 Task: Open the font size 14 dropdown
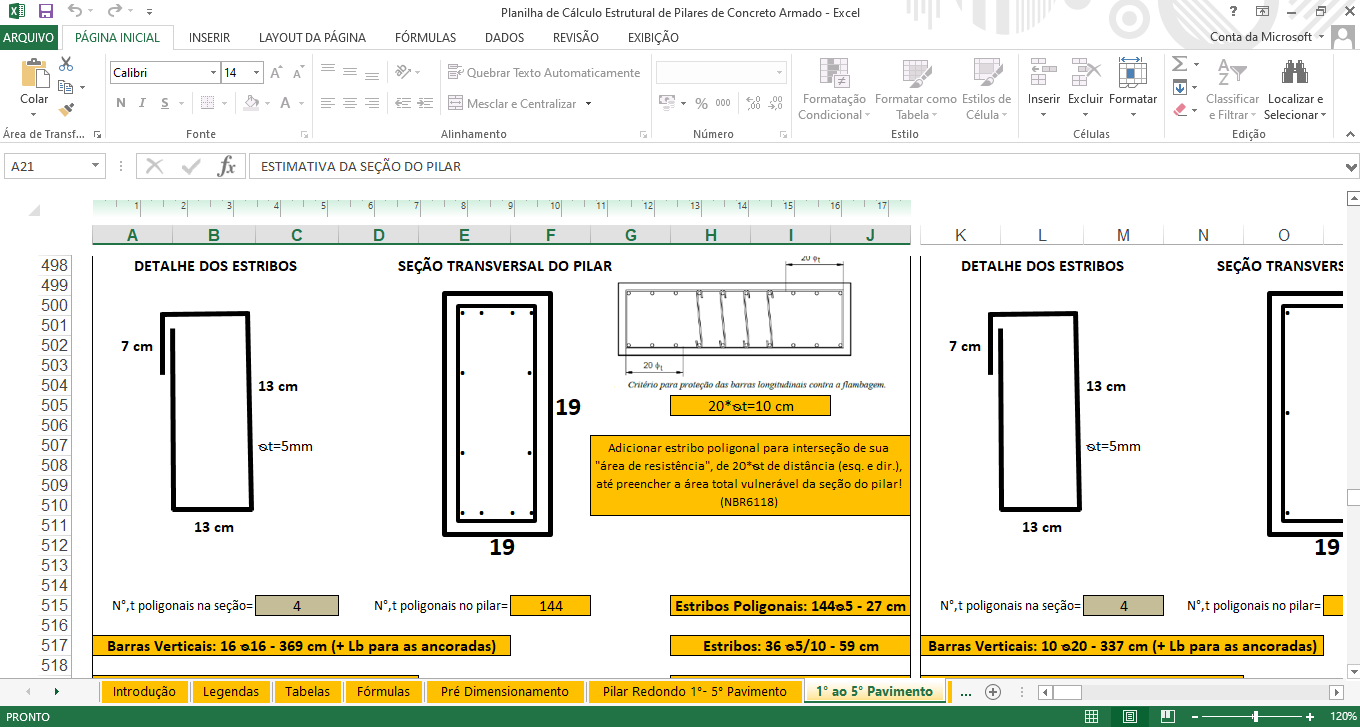(257, 73)
